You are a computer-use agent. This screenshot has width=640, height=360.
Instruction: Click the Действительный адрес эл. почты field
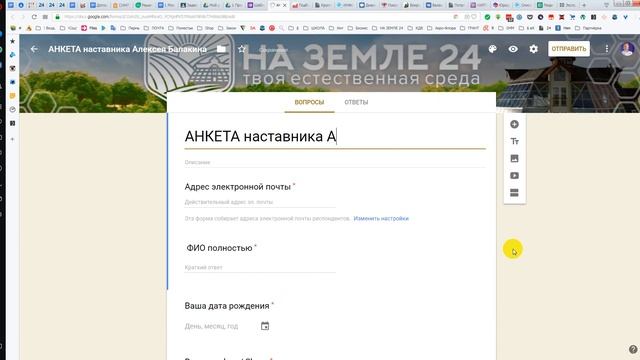point(260,202)
